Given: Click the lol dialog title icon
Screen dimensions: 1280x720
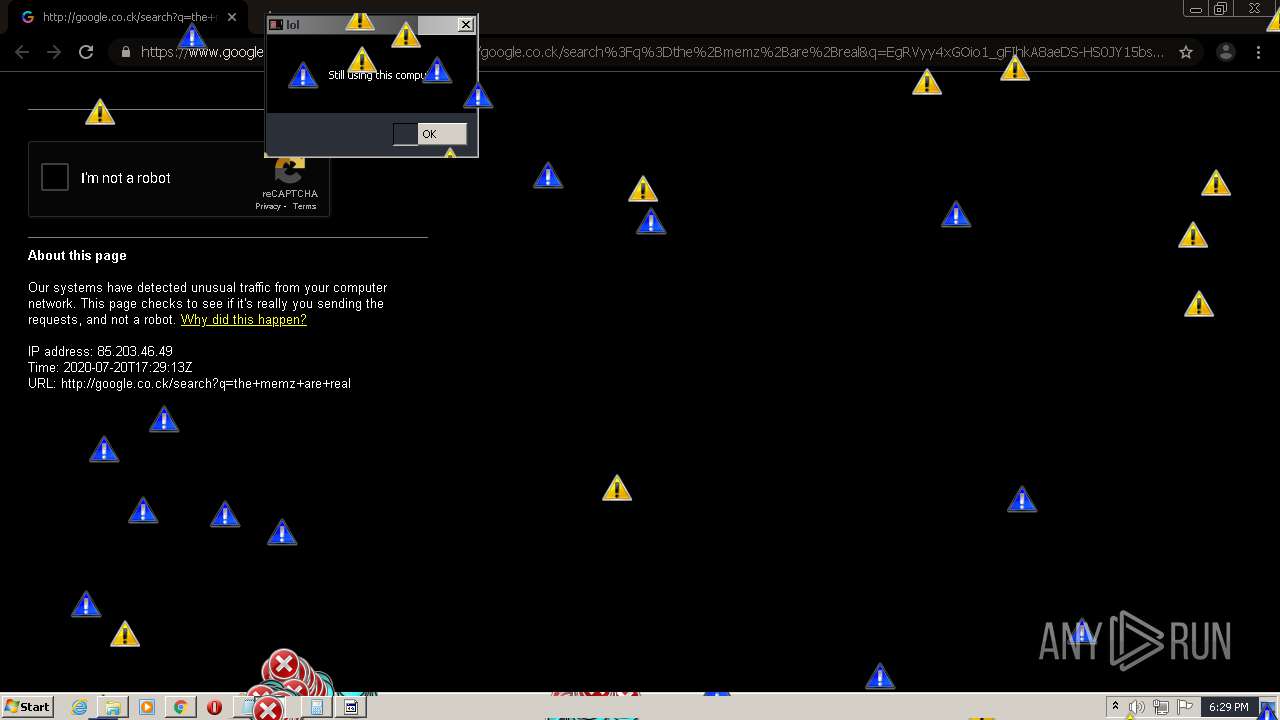Looking at the screenshot, I should [x=276, y=25].
